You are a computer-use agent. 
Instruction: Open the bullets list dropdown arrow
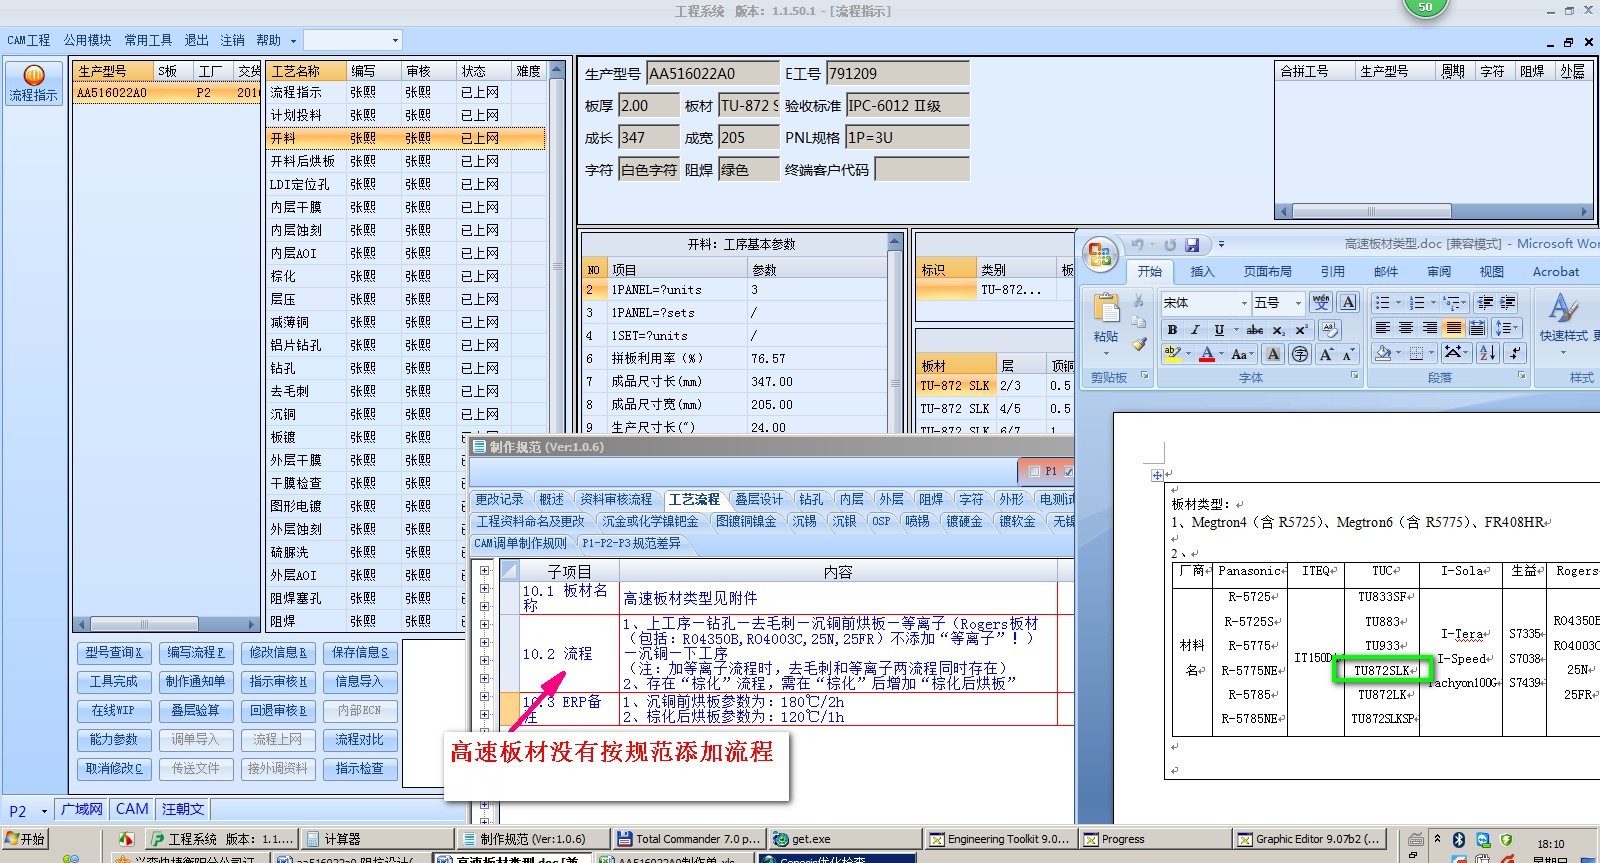(x=1399, y=302)
